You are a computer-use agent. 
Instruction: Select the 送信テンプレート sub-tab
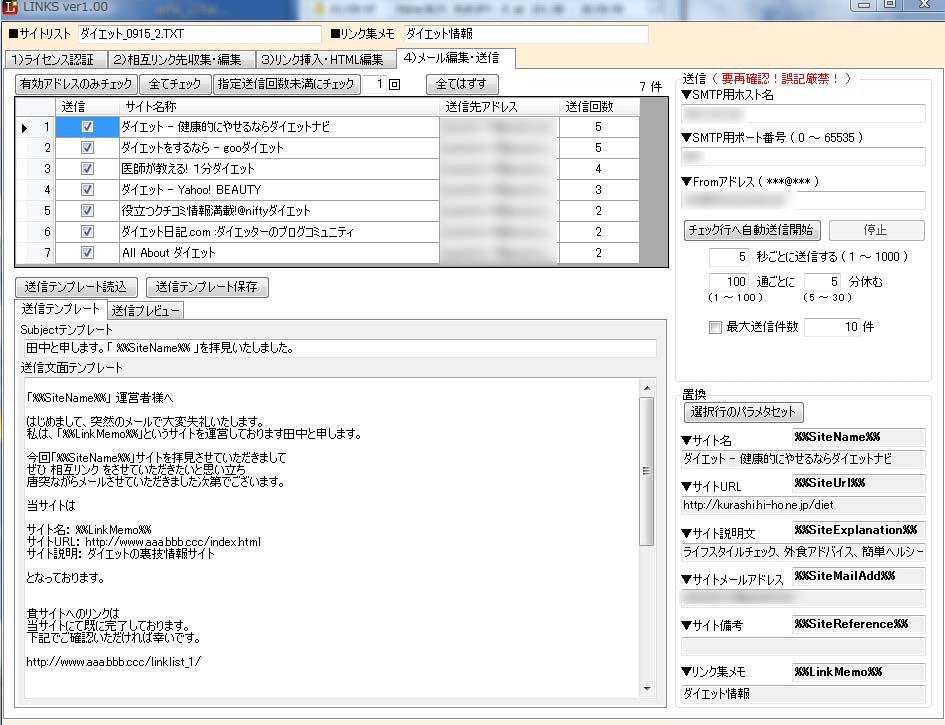click(61, 309)
